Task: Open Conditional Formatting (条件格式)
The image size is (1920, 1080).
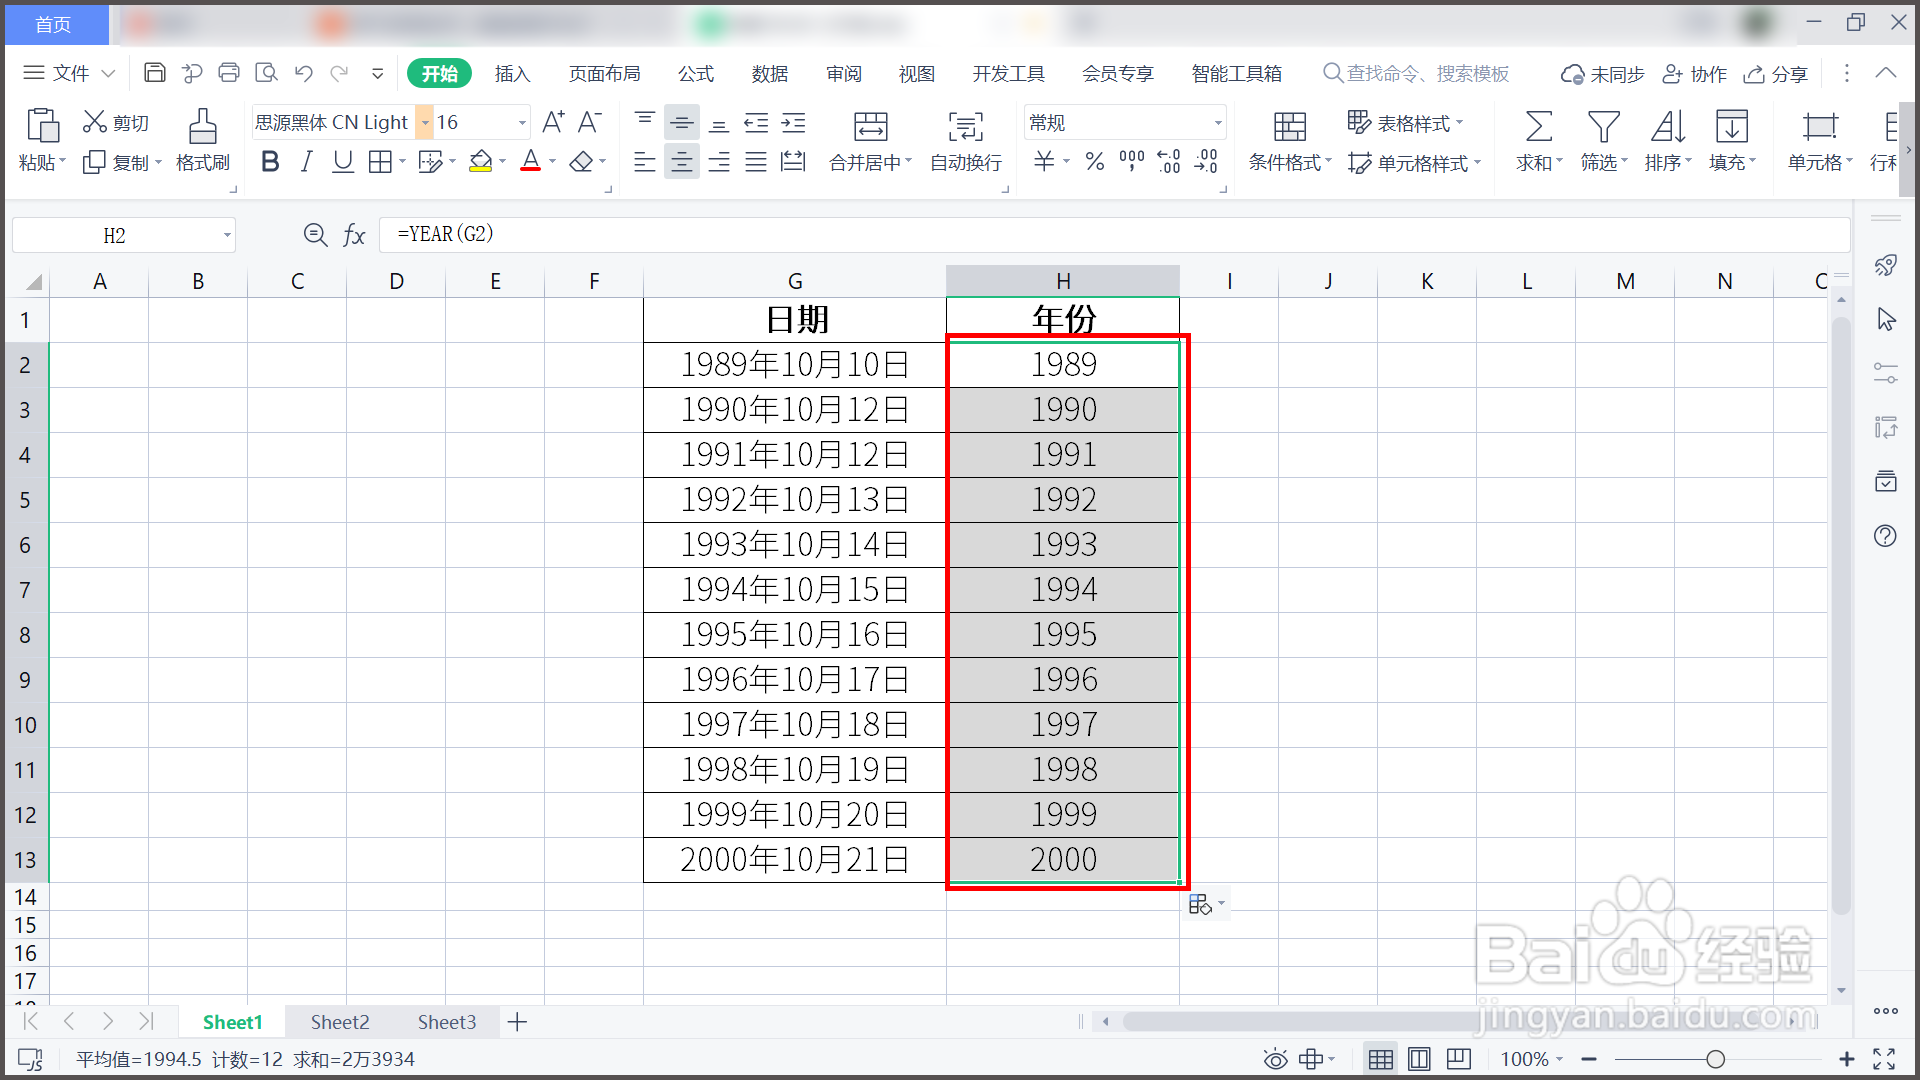Action: point(1290,141)
